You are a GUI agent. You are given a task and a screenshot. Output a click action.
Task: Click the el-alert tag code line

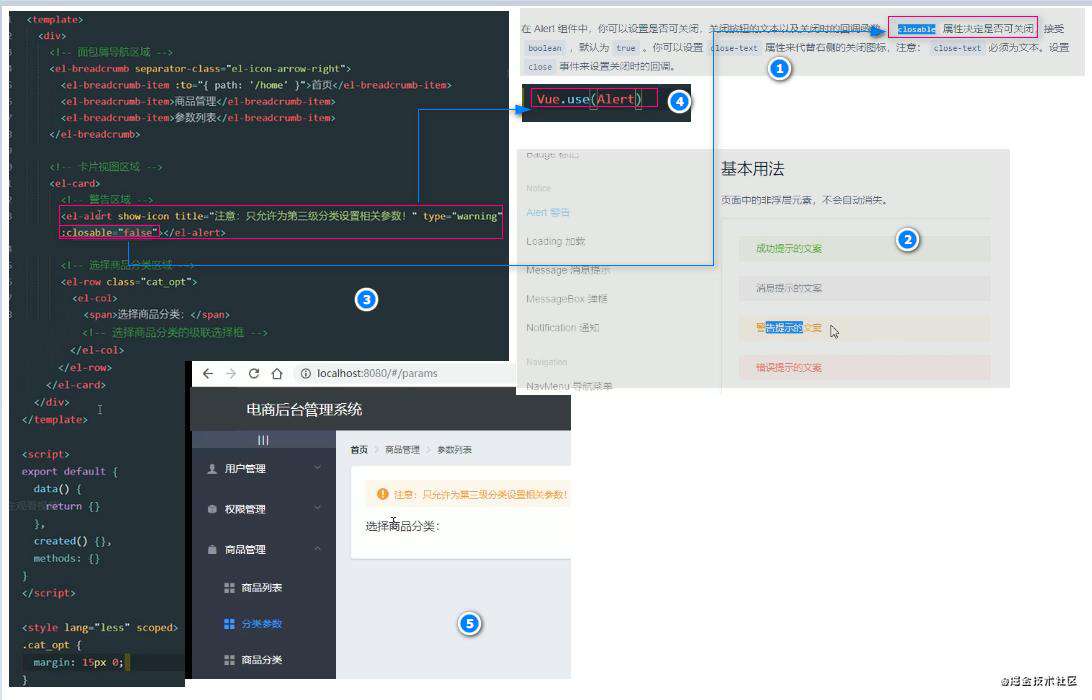tap(281, 216)
